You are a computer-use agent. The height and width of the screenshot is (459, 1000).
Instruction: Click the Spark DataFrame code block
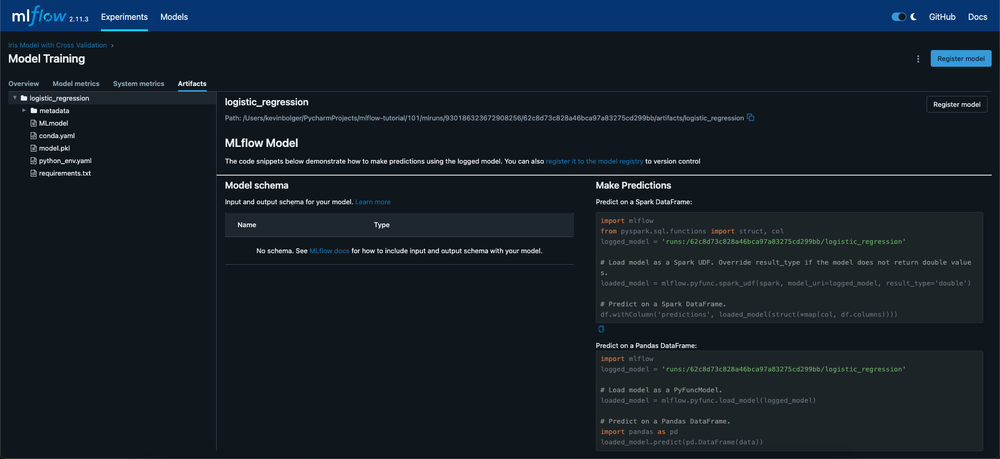[x=789, y=267]
